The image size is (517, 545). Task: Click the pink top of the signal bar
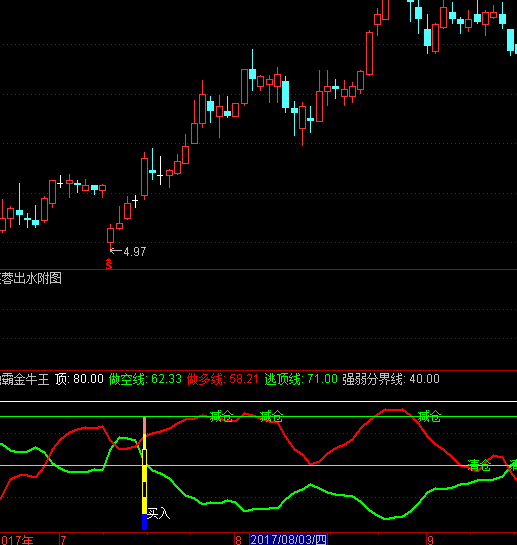coord(145,426)
